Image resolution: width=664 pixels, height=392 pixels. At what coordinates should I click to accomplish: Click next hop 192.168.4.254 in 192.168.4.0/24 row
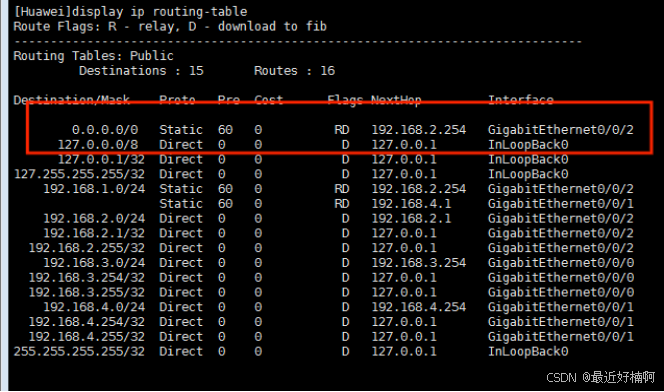pyautogui.click(x=419, y=307)
